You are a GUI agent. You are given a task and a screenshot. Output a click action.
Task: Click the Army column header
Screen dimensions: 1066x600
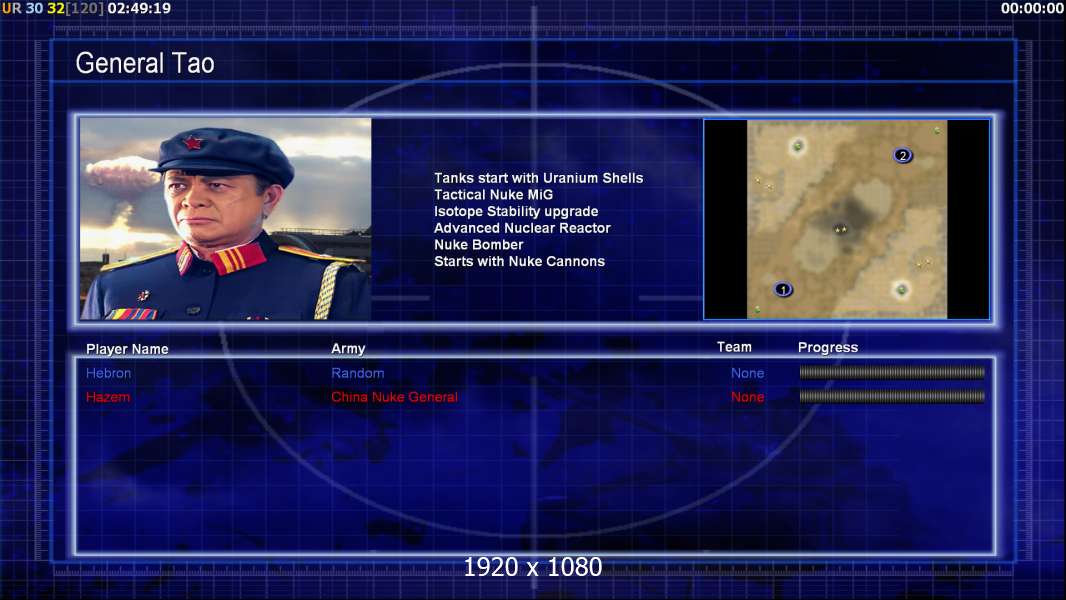click(x=348, y=349)
